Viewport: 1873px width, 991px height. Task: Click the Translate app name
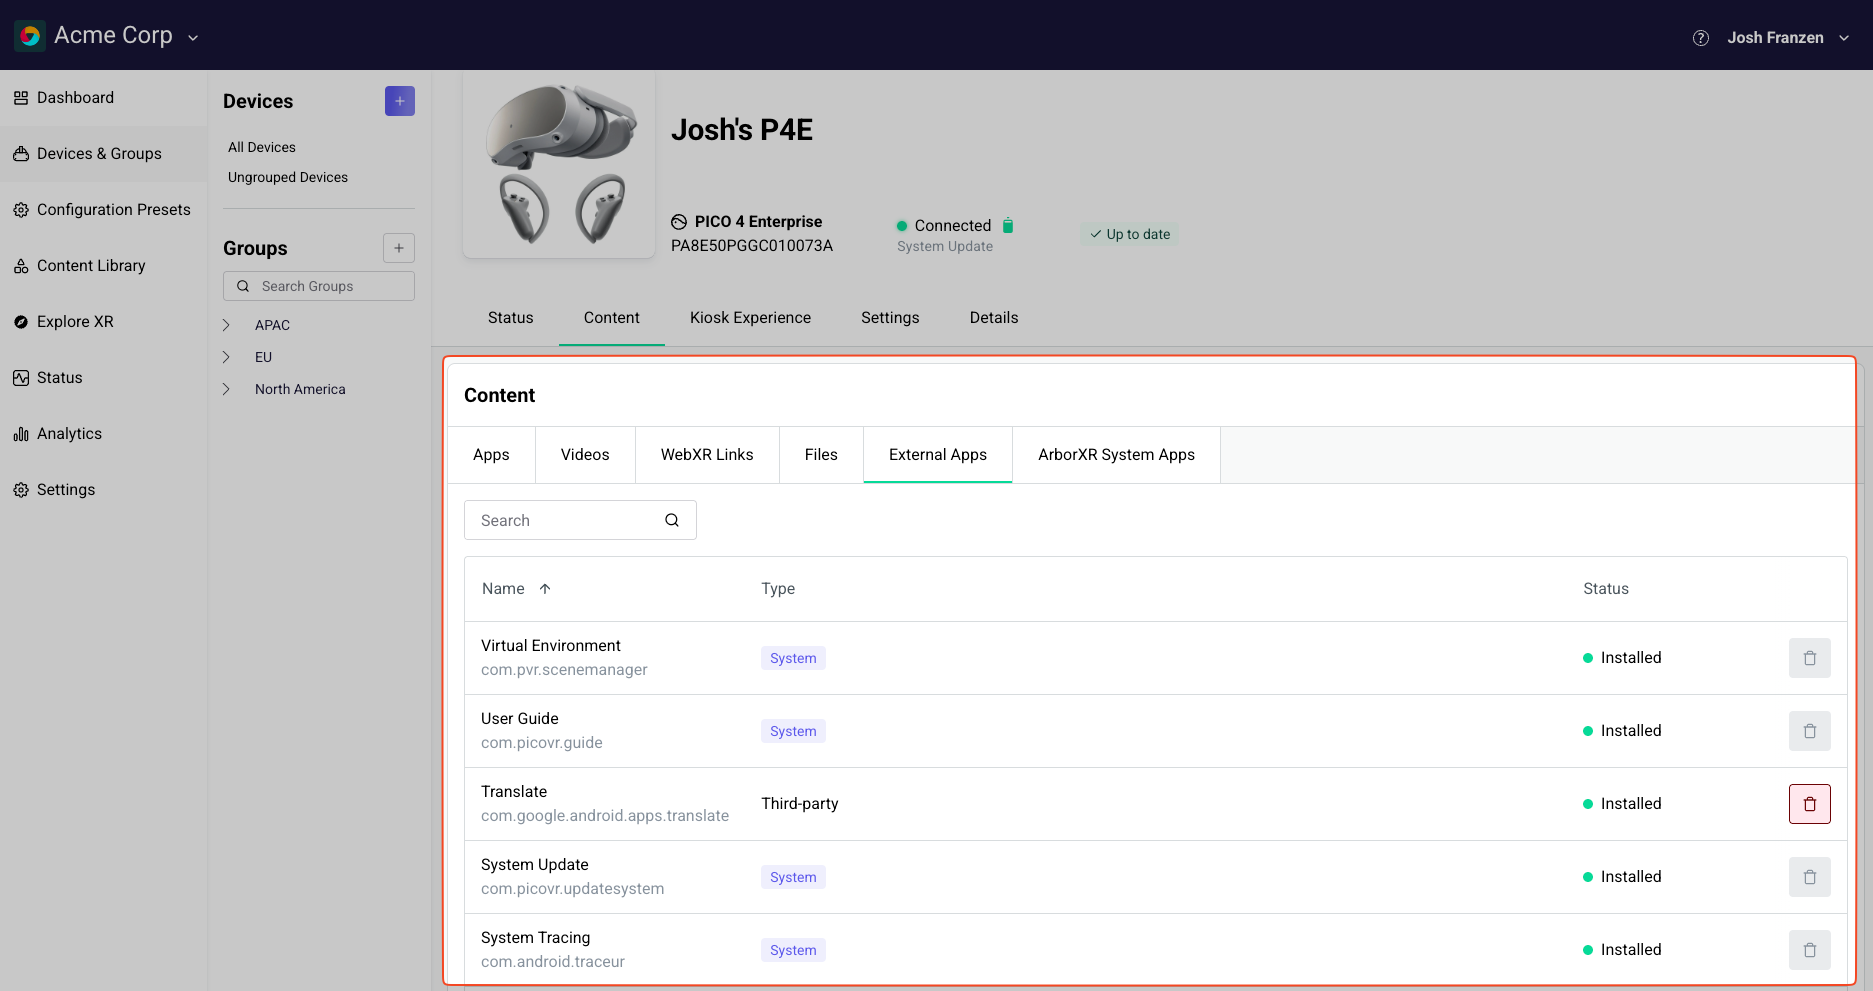coord(514,792)
